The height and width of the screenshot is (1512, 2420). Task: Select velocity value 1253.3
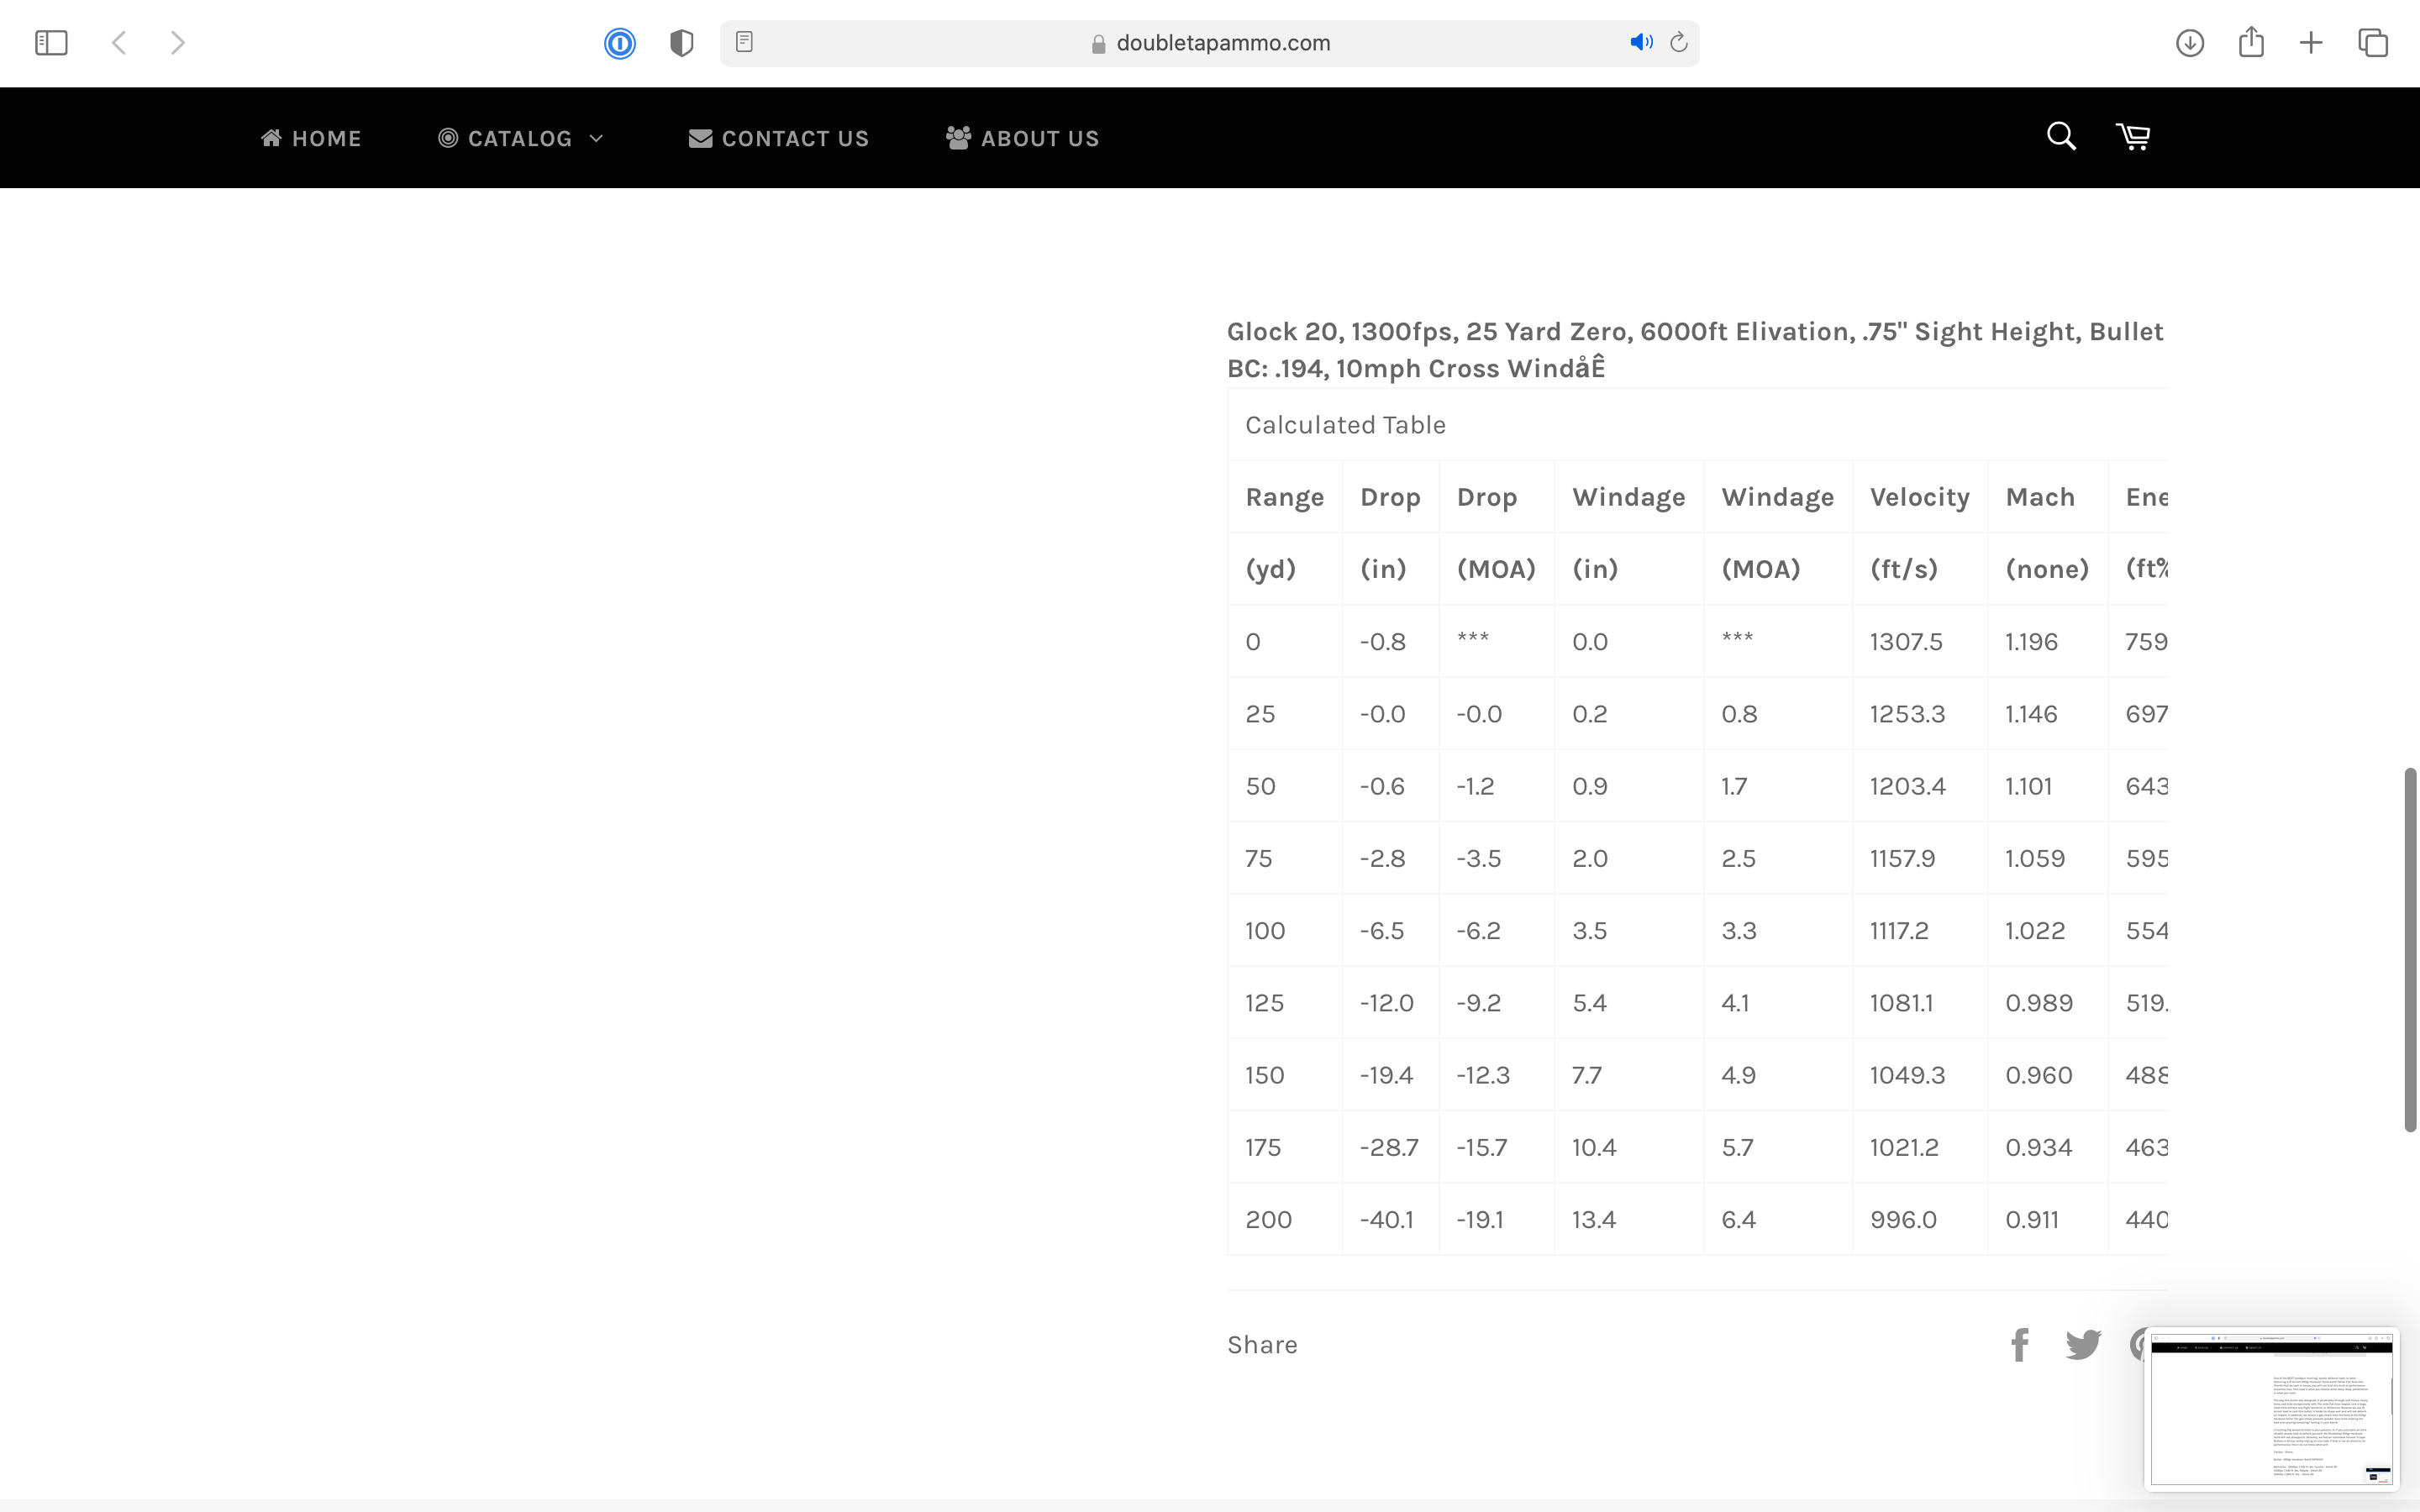[1907, 714]
